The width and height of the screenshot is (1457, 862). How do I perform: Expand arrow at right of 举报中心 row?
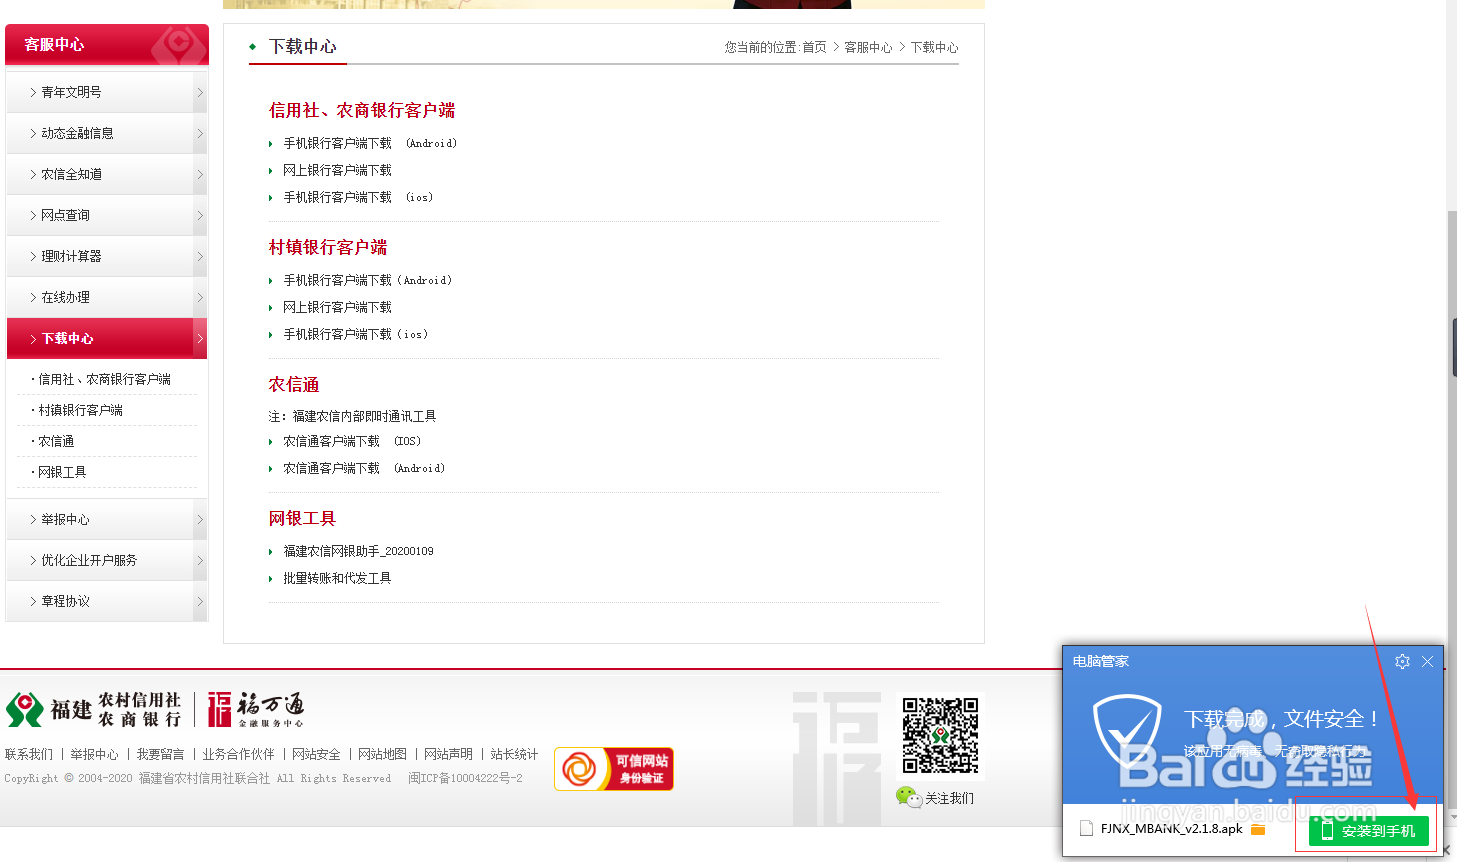200,519
